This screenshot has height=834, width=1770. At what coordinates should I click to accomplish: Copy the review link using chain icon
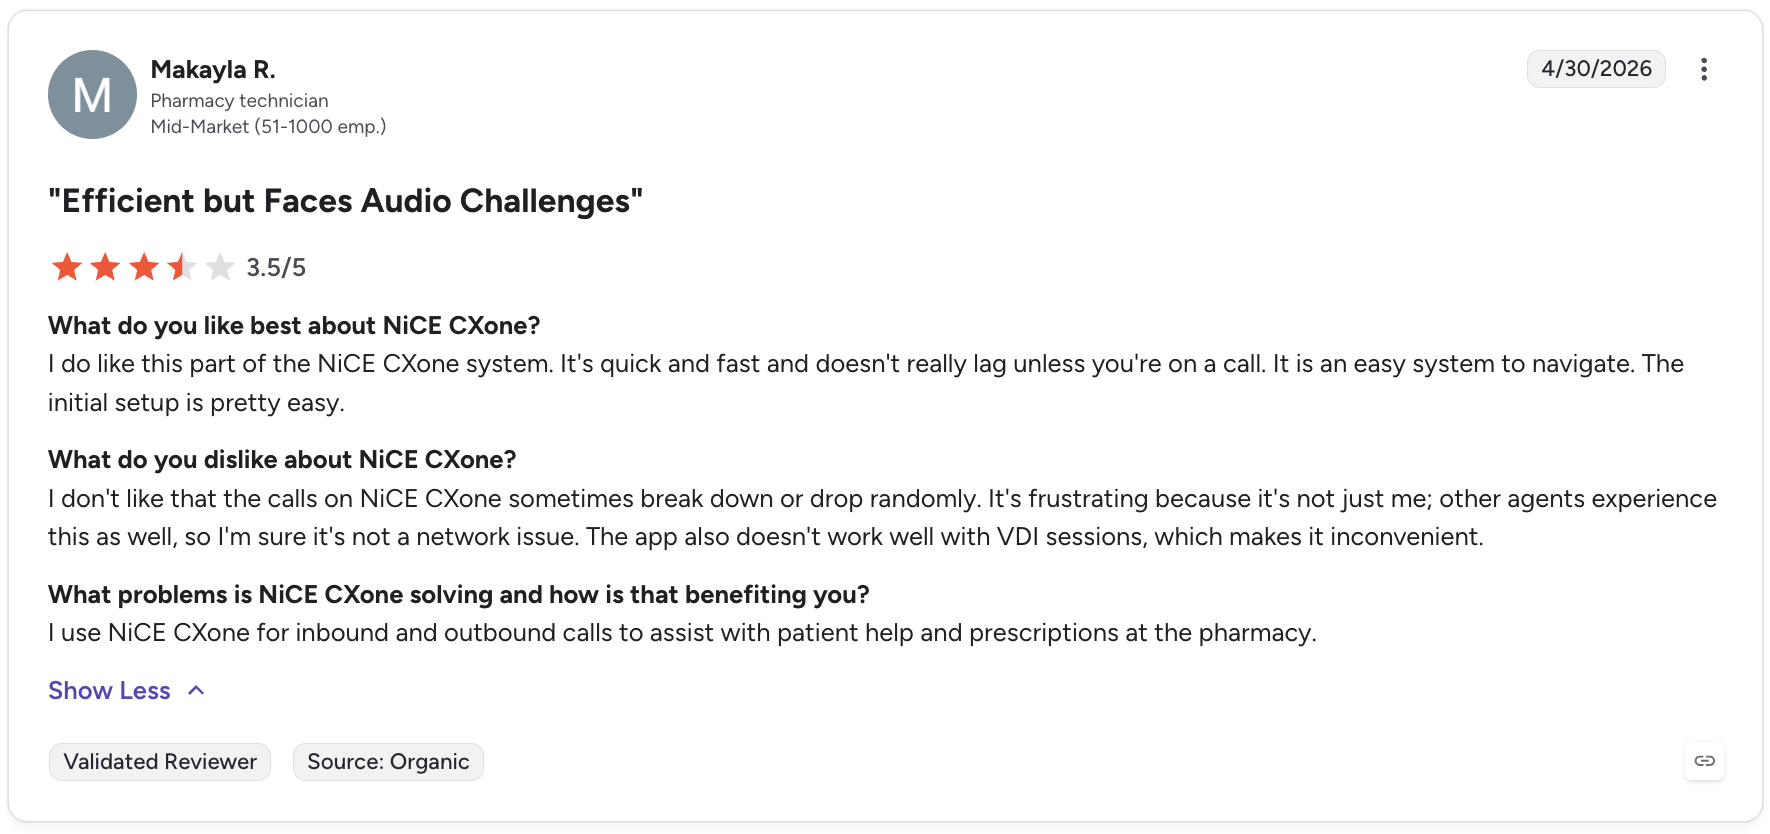1705,761
